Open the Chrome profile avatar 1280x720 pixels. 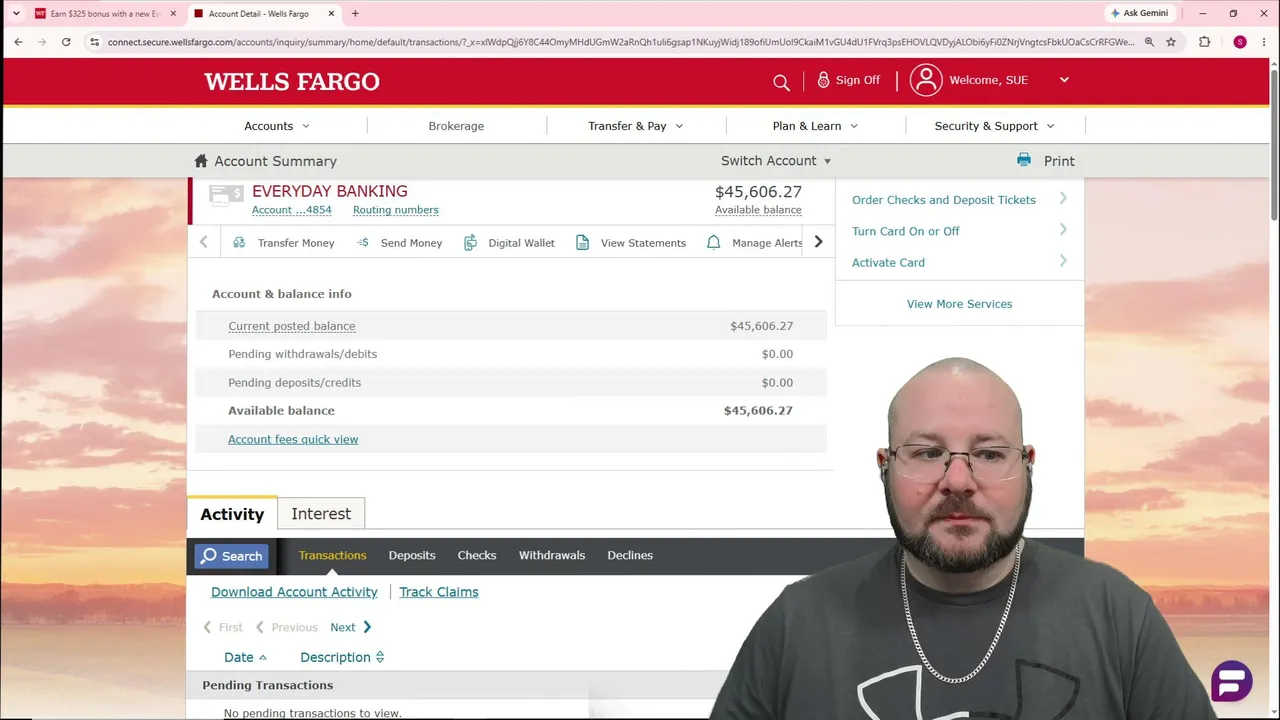coord(1240,42)
